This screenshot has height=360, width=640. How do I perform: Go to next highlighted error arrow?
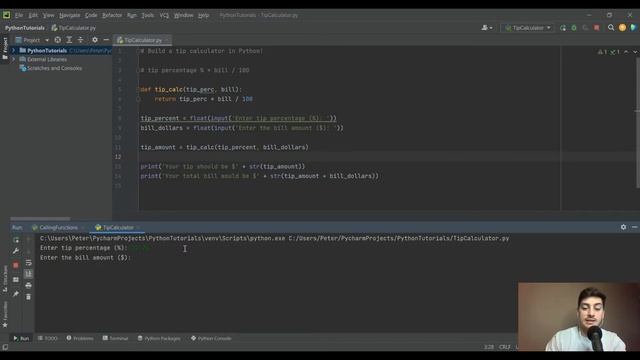(x=635, y=52)
